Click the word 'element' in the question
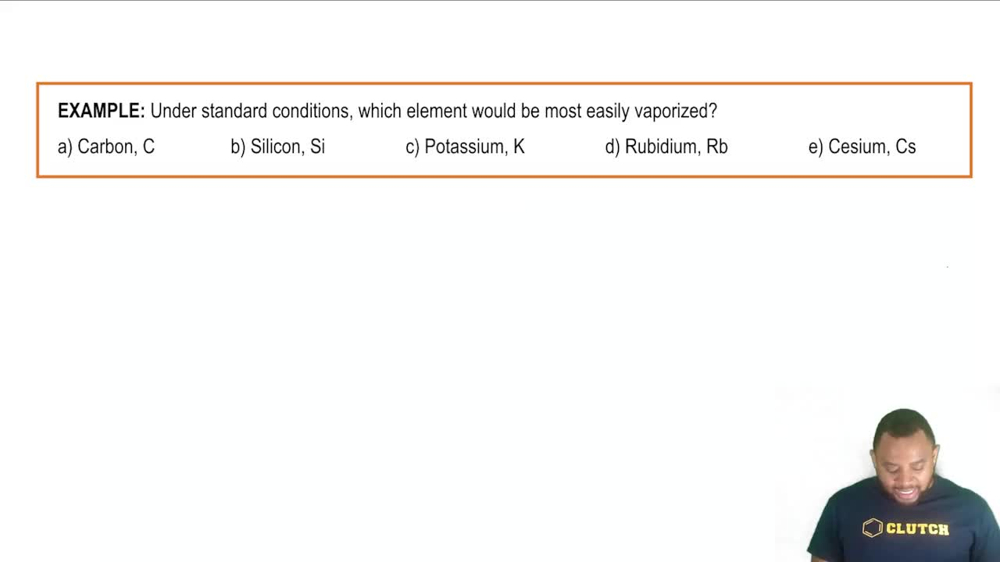The height and width of the screenshot is (562, 1000). point(436,111)
